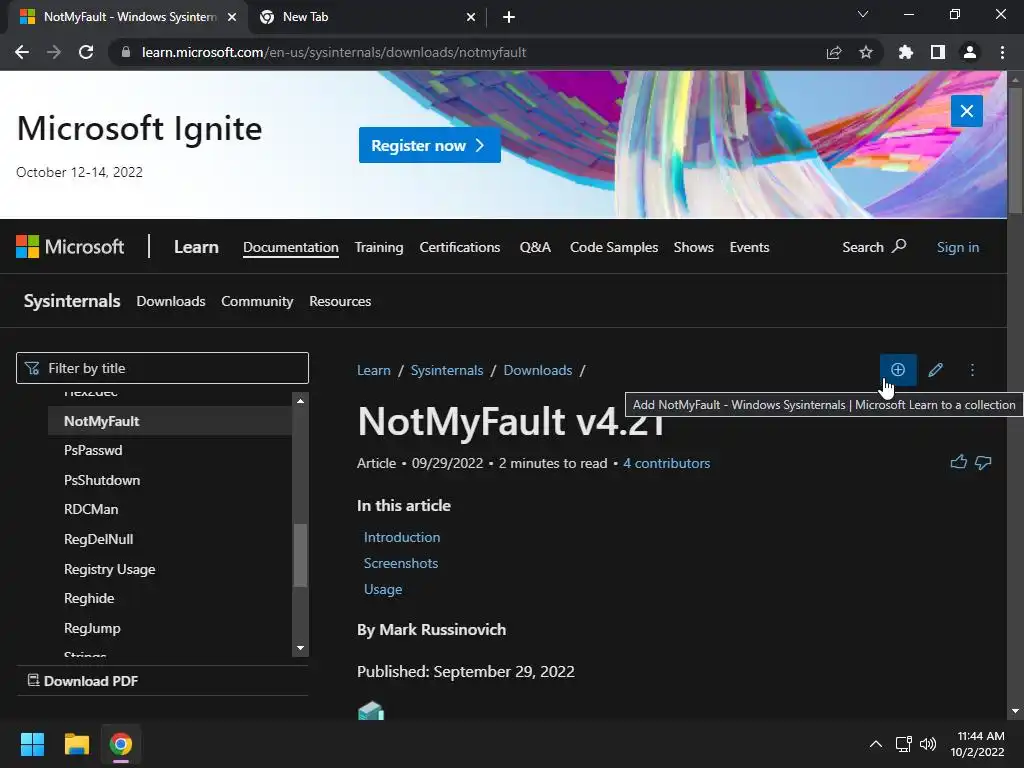Open the Training menu item
This screenshot has width=1024, height=768.
click(379, 247)
